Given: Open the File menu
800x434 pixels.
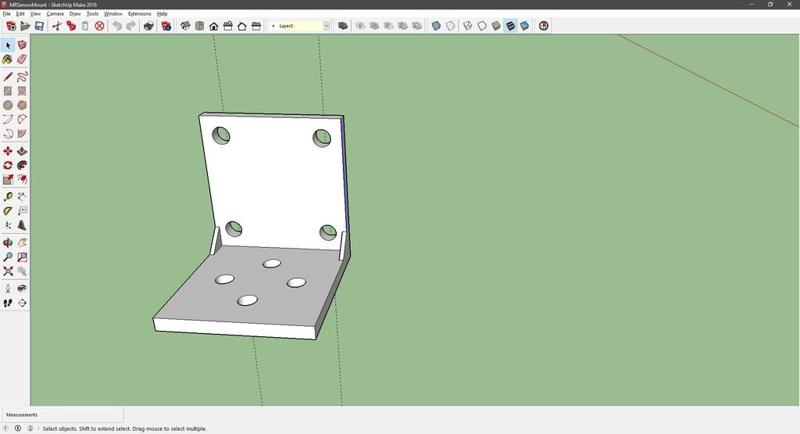Looking at the screenshot, I should (x=7, y=14).
